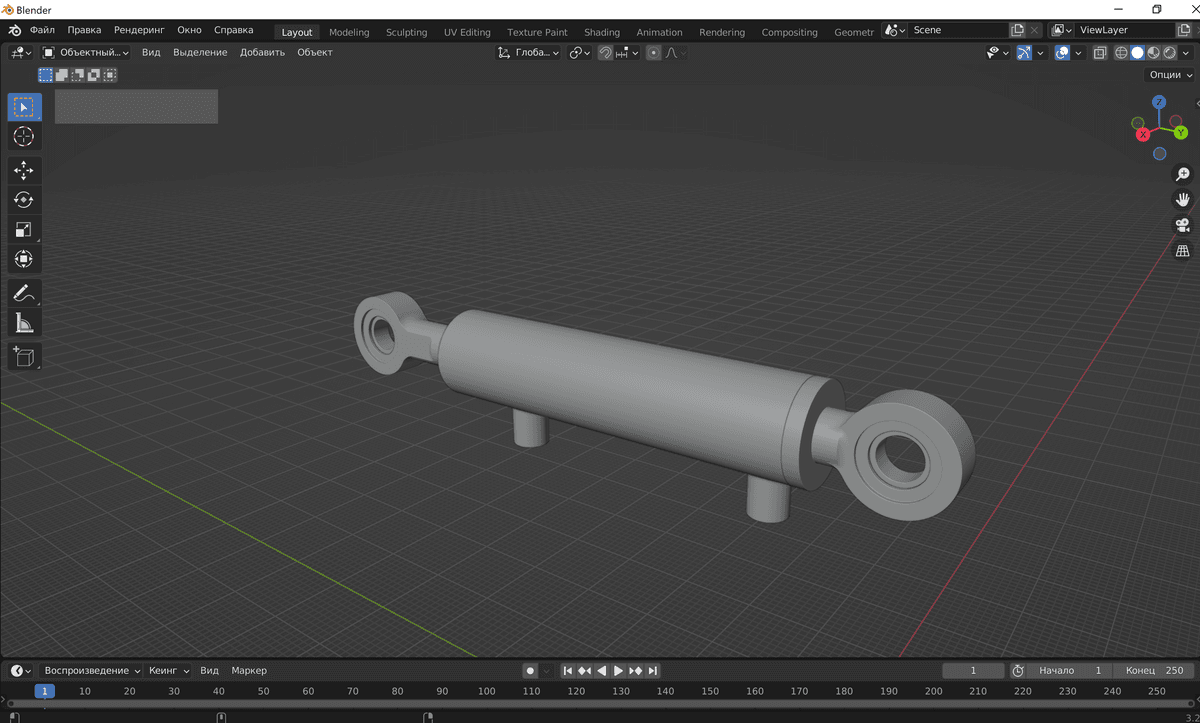Screen dimensions: 1200x723
Task: Select the Scale tool
Action: click(25, 230)
